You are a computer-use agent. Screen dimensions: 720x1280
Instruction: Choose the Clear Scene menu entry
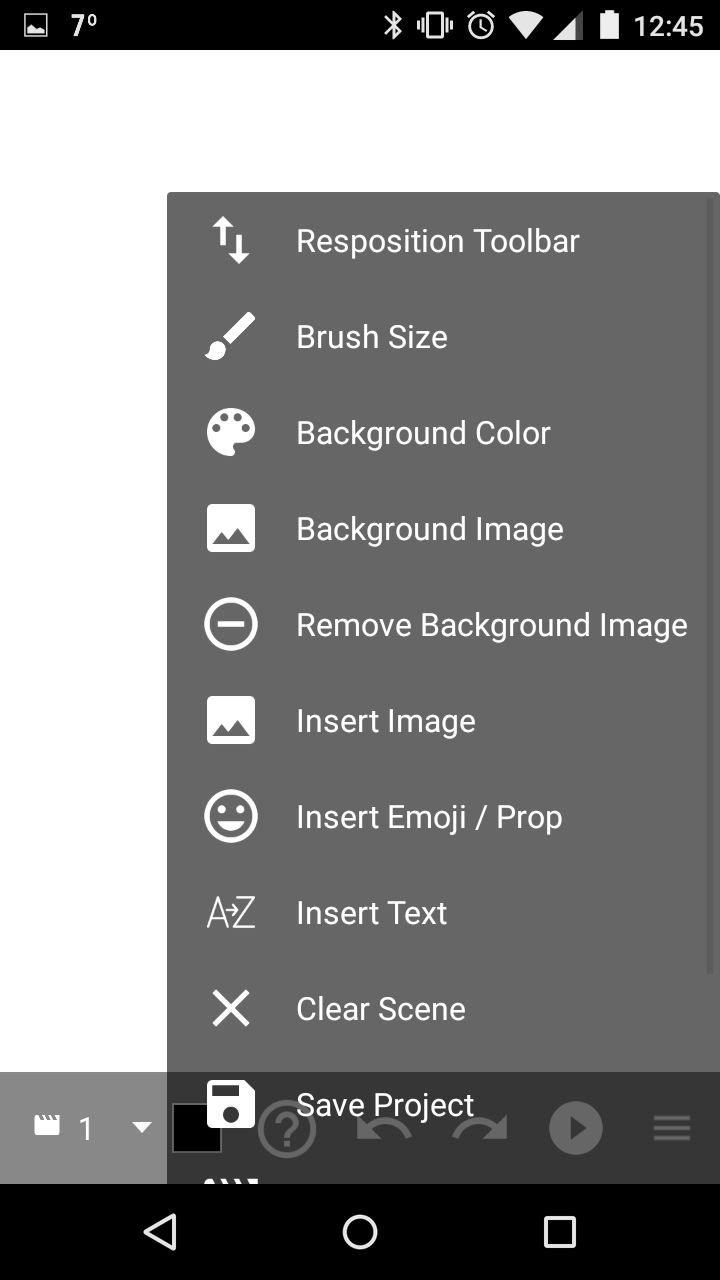point(443,1009)
